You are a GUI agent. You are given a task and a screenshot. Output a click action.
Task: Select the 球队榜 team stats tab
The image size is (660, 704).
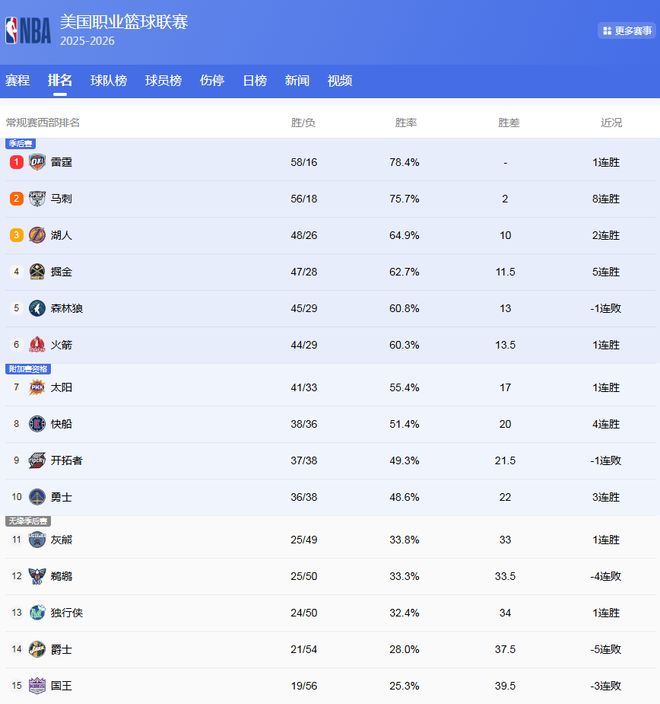[x=108, y=81]
